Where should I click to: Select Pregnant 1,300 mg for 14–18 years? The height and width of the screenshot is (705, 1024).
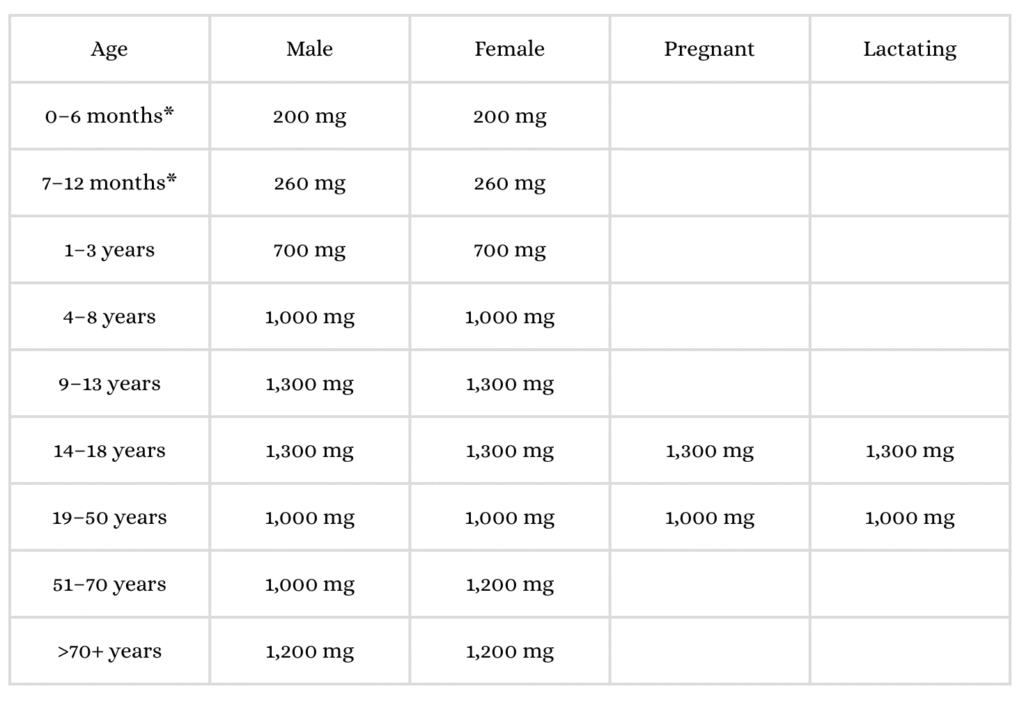[x=709, y=451]
